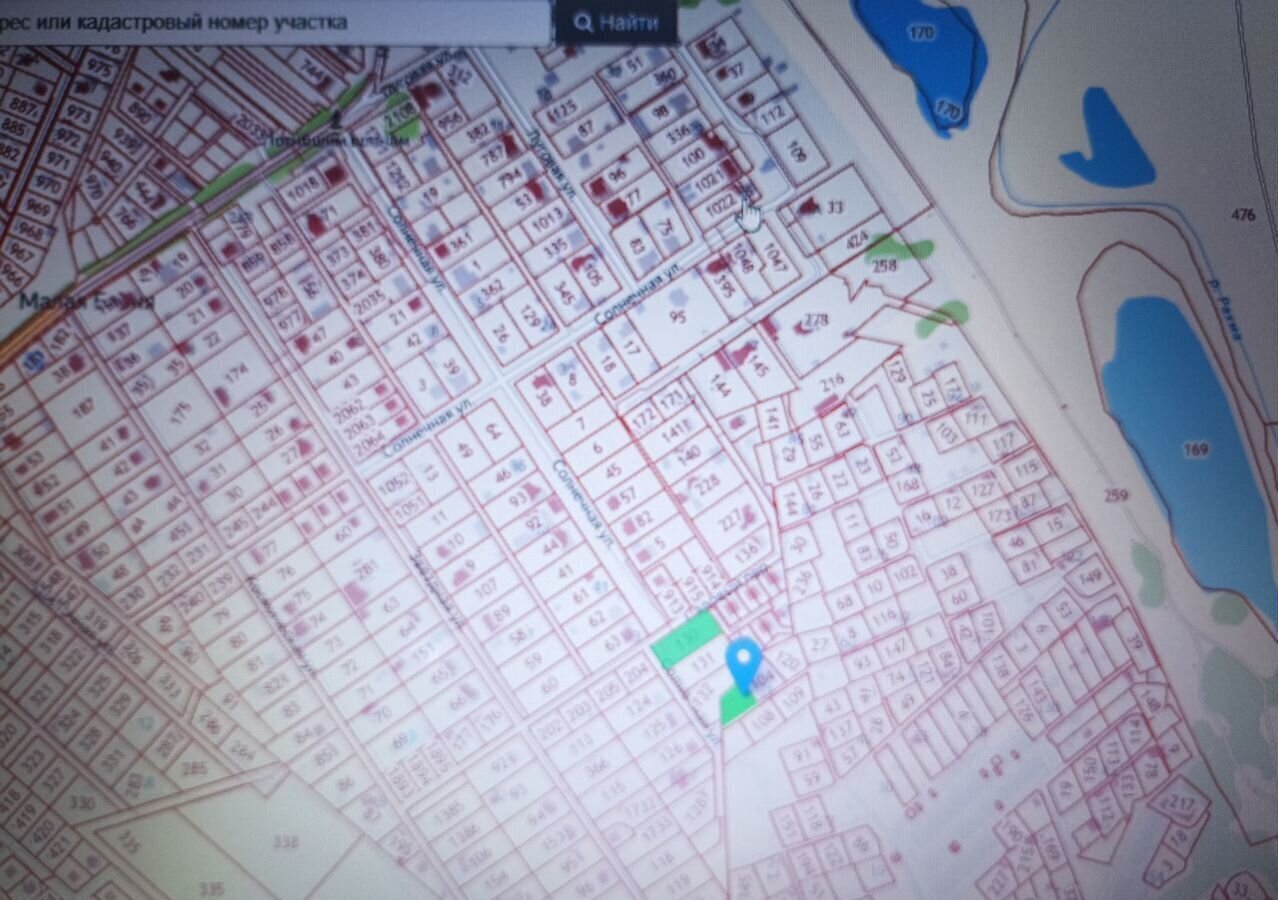The height and width of the screenshot is (900, 1278).
Task: Select parcel 285 in the lower left
Action: point(195,769)
